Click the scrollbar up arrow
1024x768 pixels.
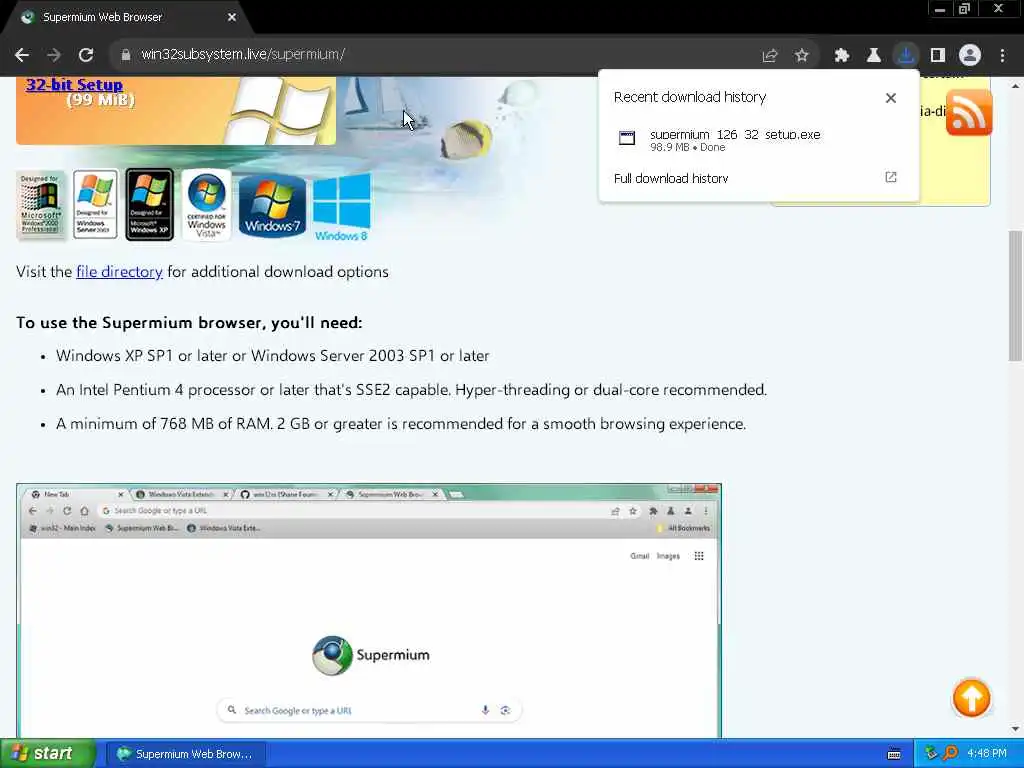[x=1016, y=86]
